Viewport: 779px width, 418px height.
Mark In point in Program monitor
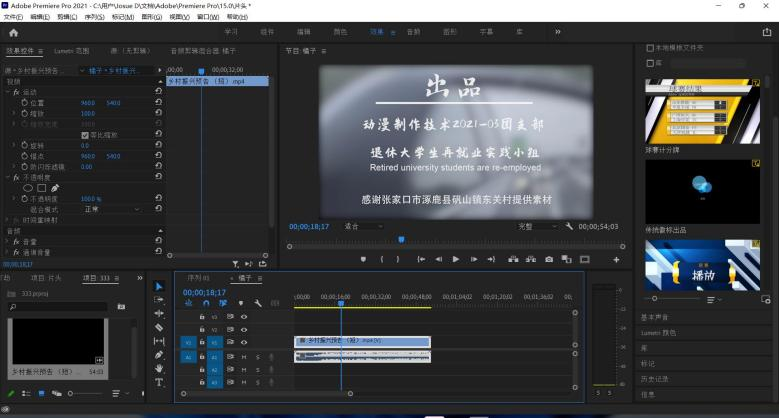click(382, 259)
